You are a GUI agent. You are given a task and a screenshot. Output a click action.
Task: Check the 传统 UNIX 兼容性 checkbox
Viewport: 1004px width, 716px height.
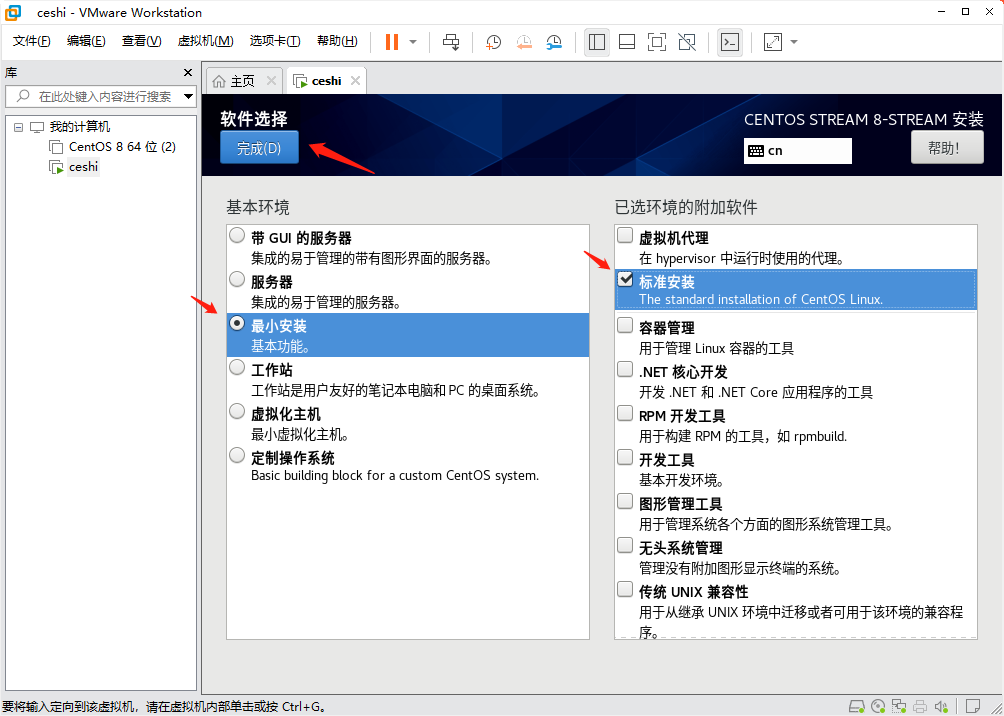point(625,589)
